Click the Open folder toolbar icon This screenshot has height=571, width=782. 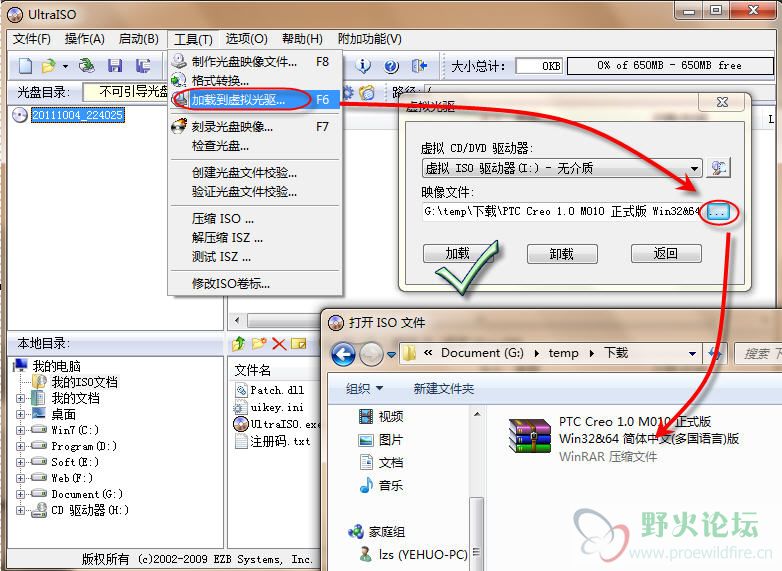[48, 65]
